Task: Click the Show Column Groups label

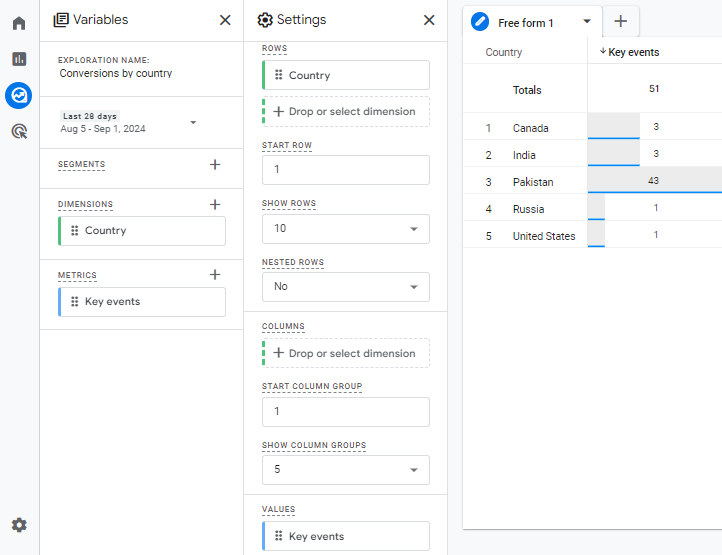Action: (x=314, y=445)
